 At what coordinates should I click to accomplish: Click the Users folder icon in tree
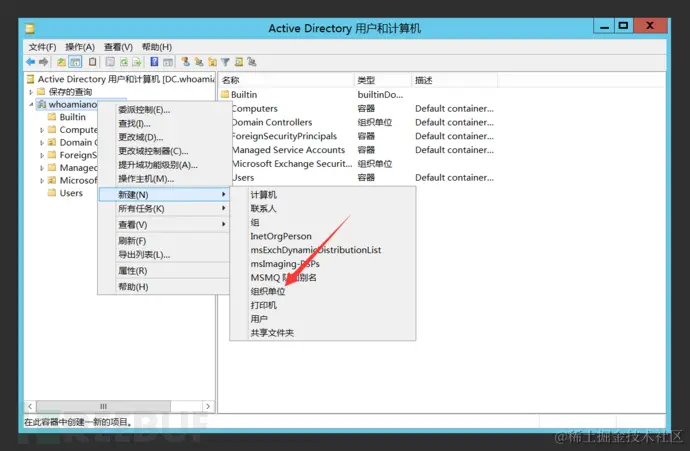(x=52, y=193)
